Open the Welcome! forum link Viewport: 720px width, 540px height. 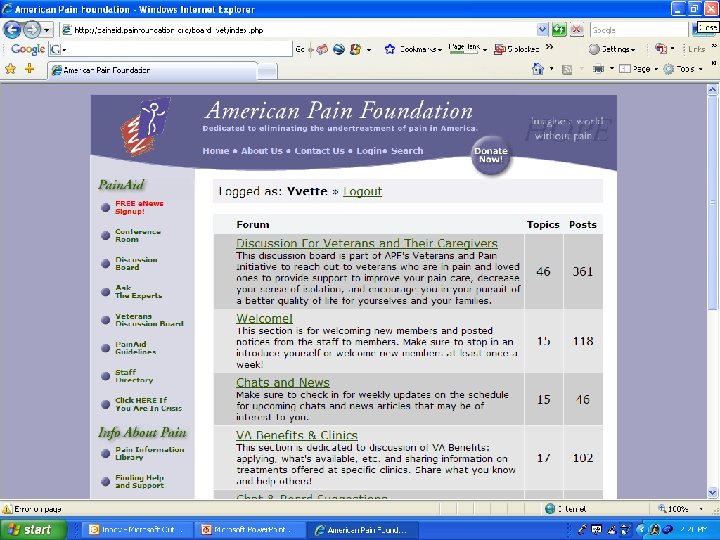pyautogui.click(x=264, y=318)
